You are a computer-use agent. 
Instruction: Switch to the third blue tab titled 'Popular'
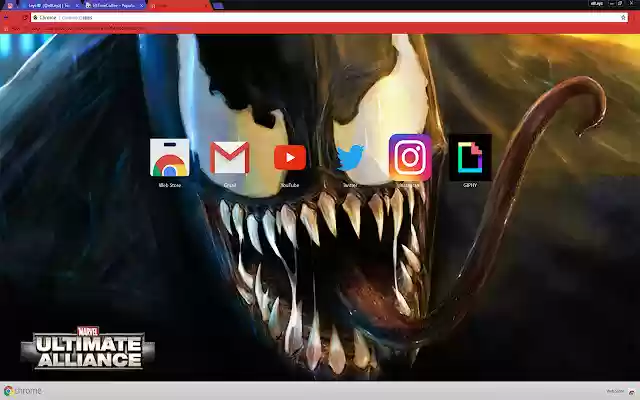coord(114,6)
